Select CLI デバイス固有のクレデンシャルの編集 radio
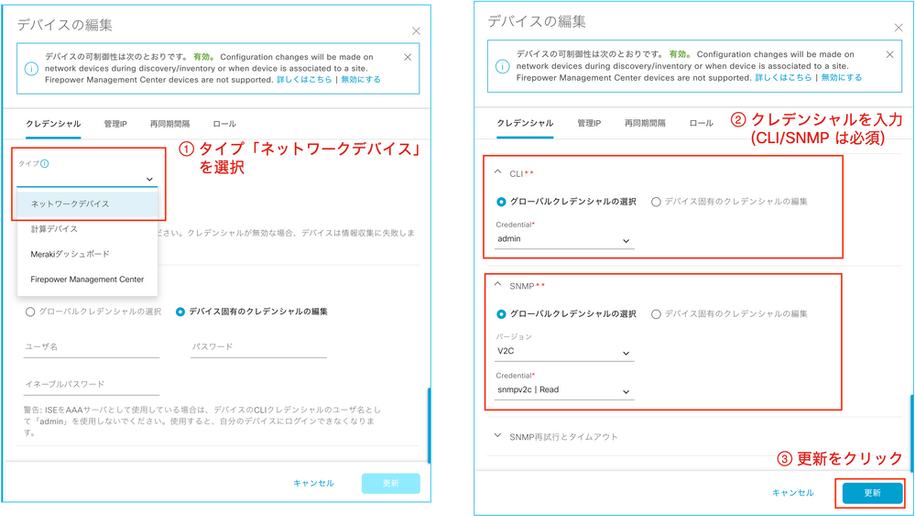 pos(656,202)
